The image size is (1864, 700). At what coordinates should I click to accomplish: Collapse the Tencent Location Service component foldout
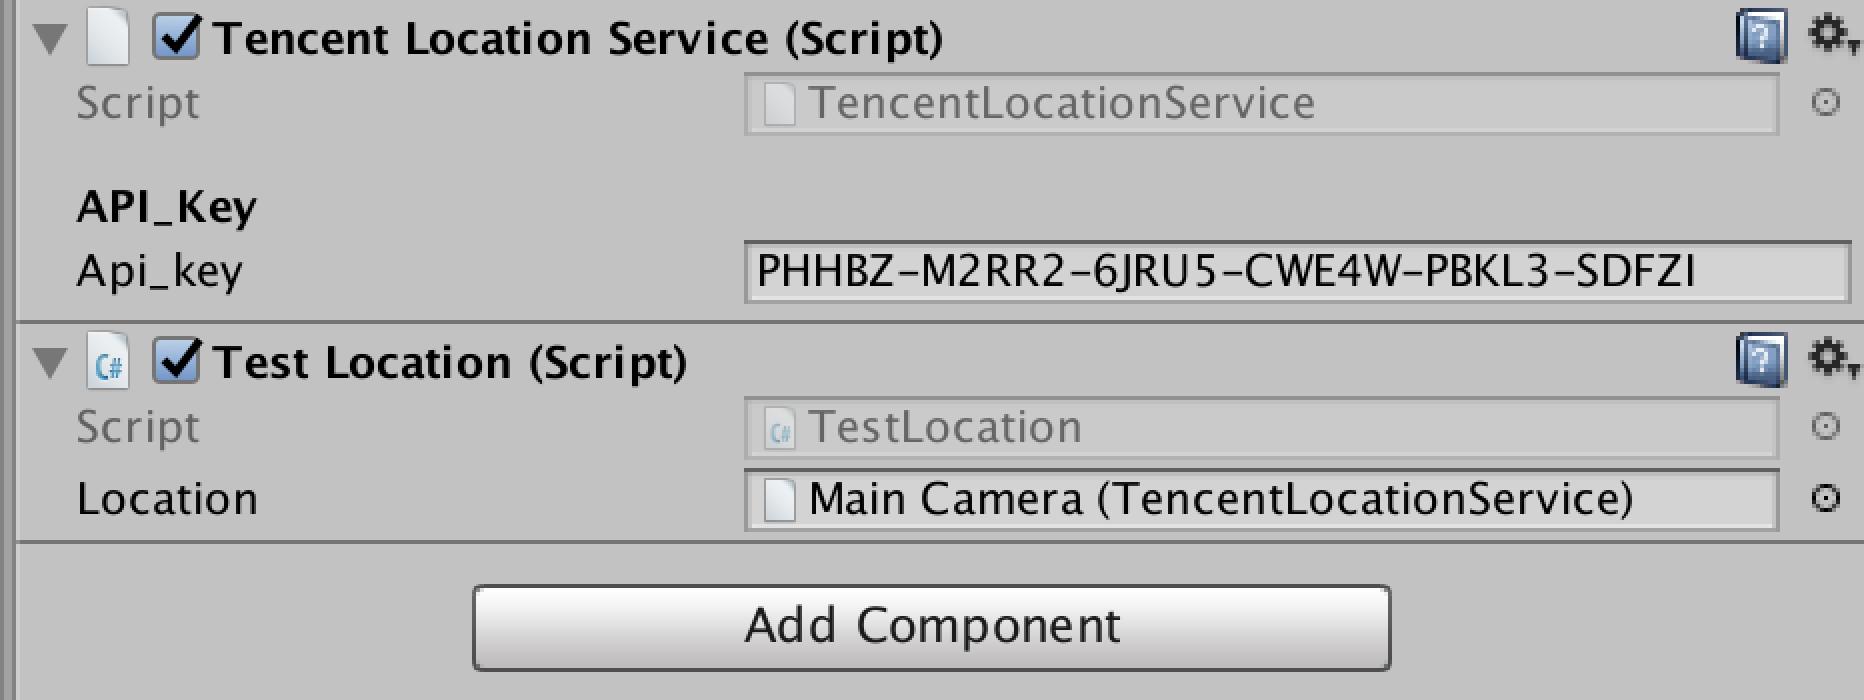tap(50, 39)
